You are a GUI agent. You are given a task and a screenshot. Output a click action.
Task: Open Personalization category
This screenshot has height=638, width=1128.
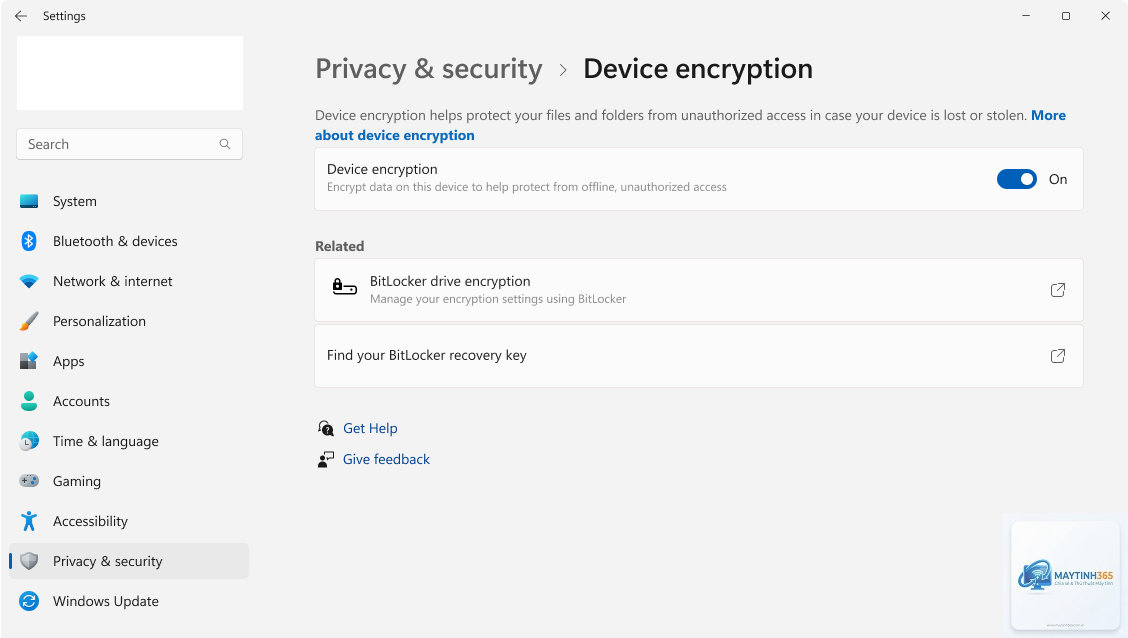pyautogui.click(x=129, y=322)
